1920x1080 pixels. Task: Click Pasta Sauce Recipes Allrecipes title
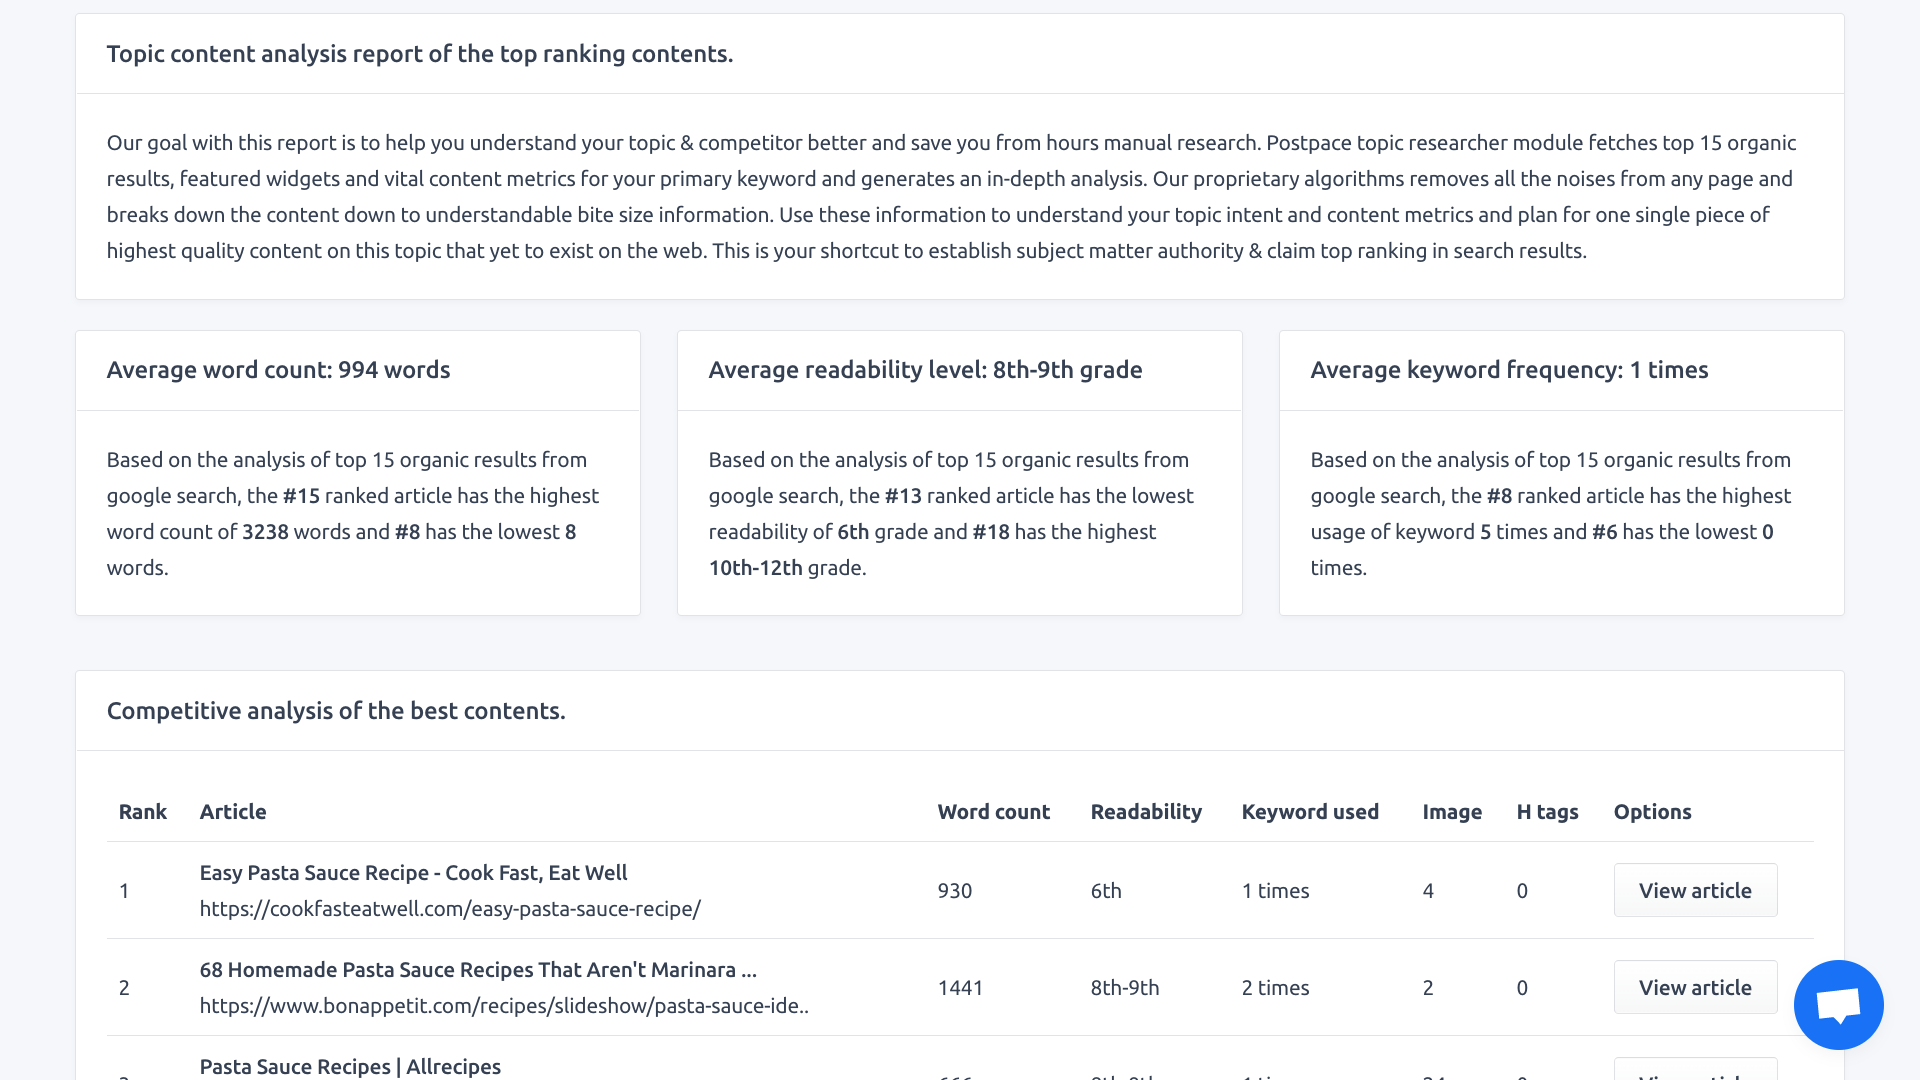coord(350,1066)
